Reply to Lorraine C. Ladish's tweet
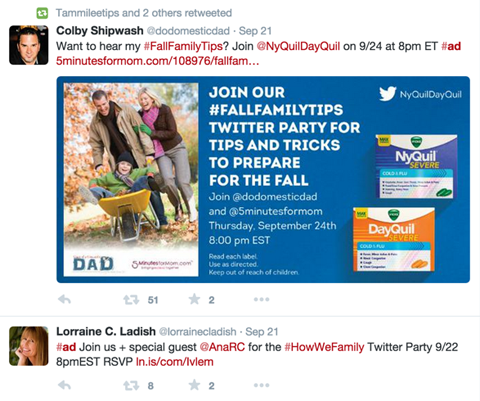480x401 pixels. pos(64,386)
